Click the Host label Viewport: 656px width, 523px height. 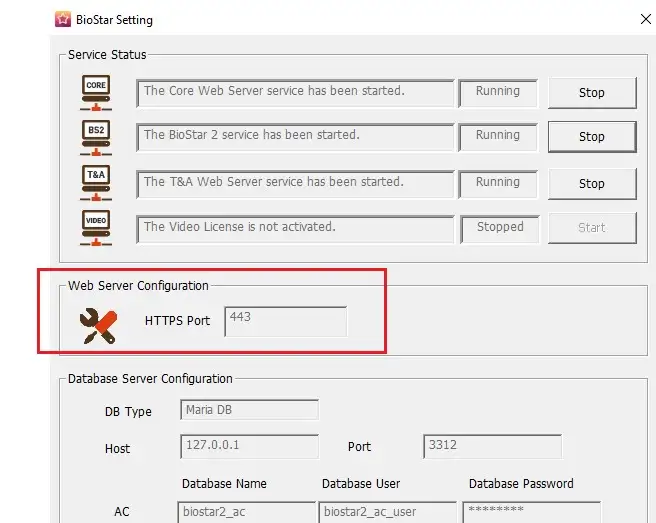click(x=118, y=449)
